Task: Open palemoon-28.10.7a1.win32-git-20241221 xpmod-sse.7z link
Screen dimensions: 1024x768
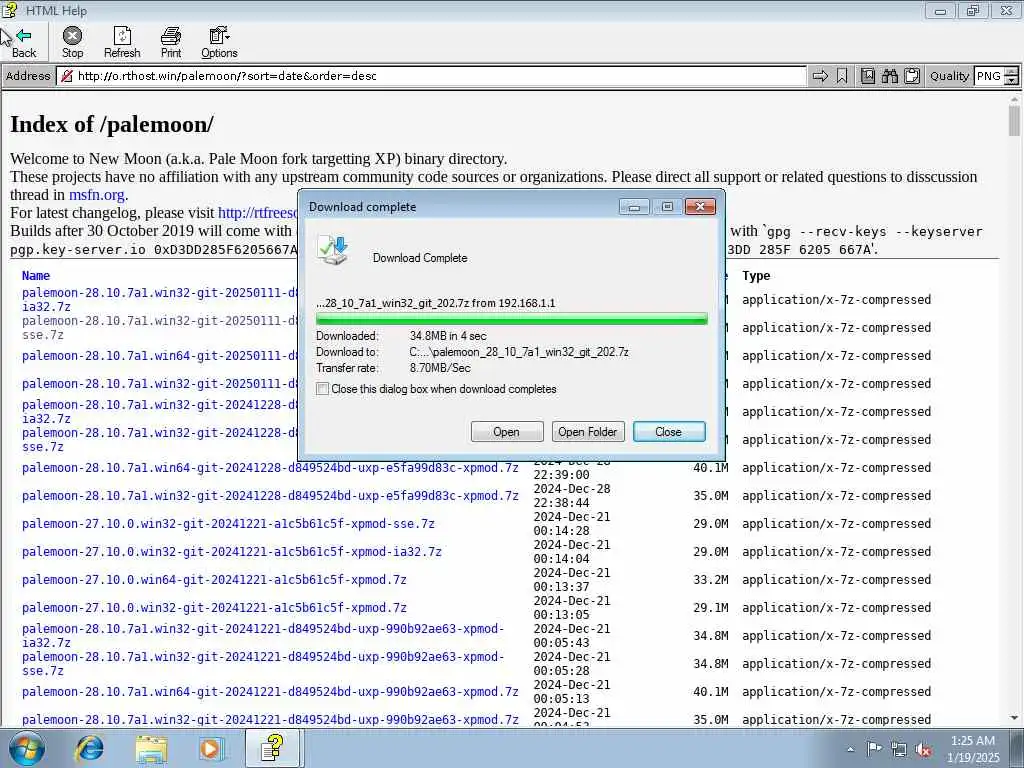Action: pos(263,664)
